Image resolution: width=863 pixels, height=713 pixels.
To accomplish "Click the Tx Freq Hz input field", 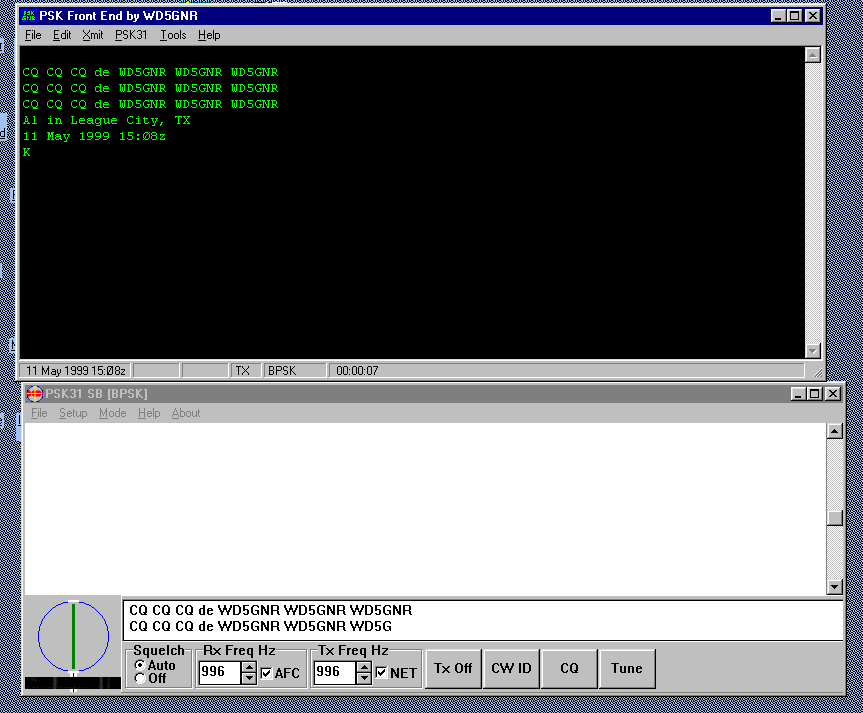I will point(335,673).
